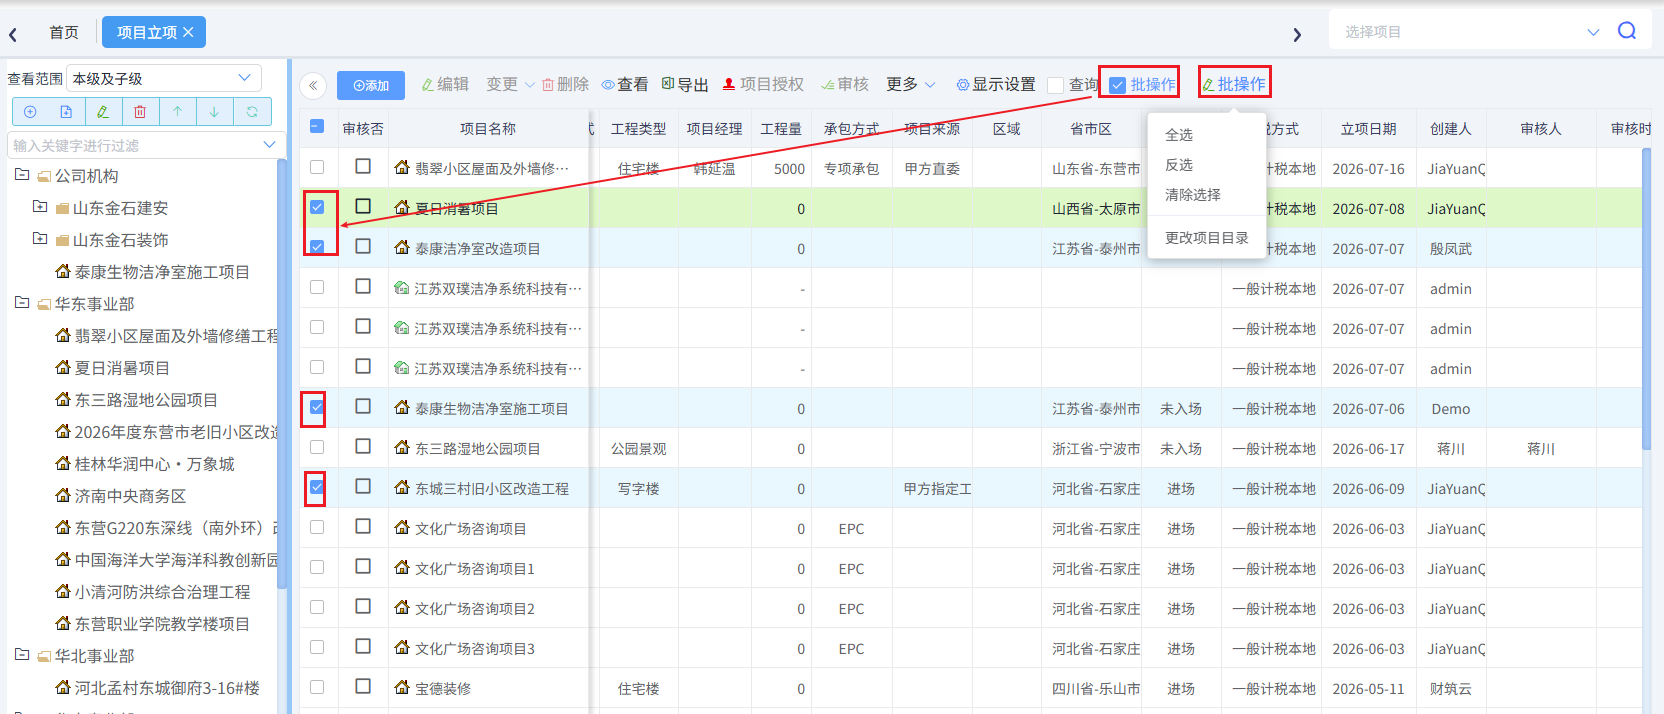Uncheck the 东城三村旧小区改造工程 row selection checkbox
Screen dimensions: 1664x714
click(x=317, y=487)
